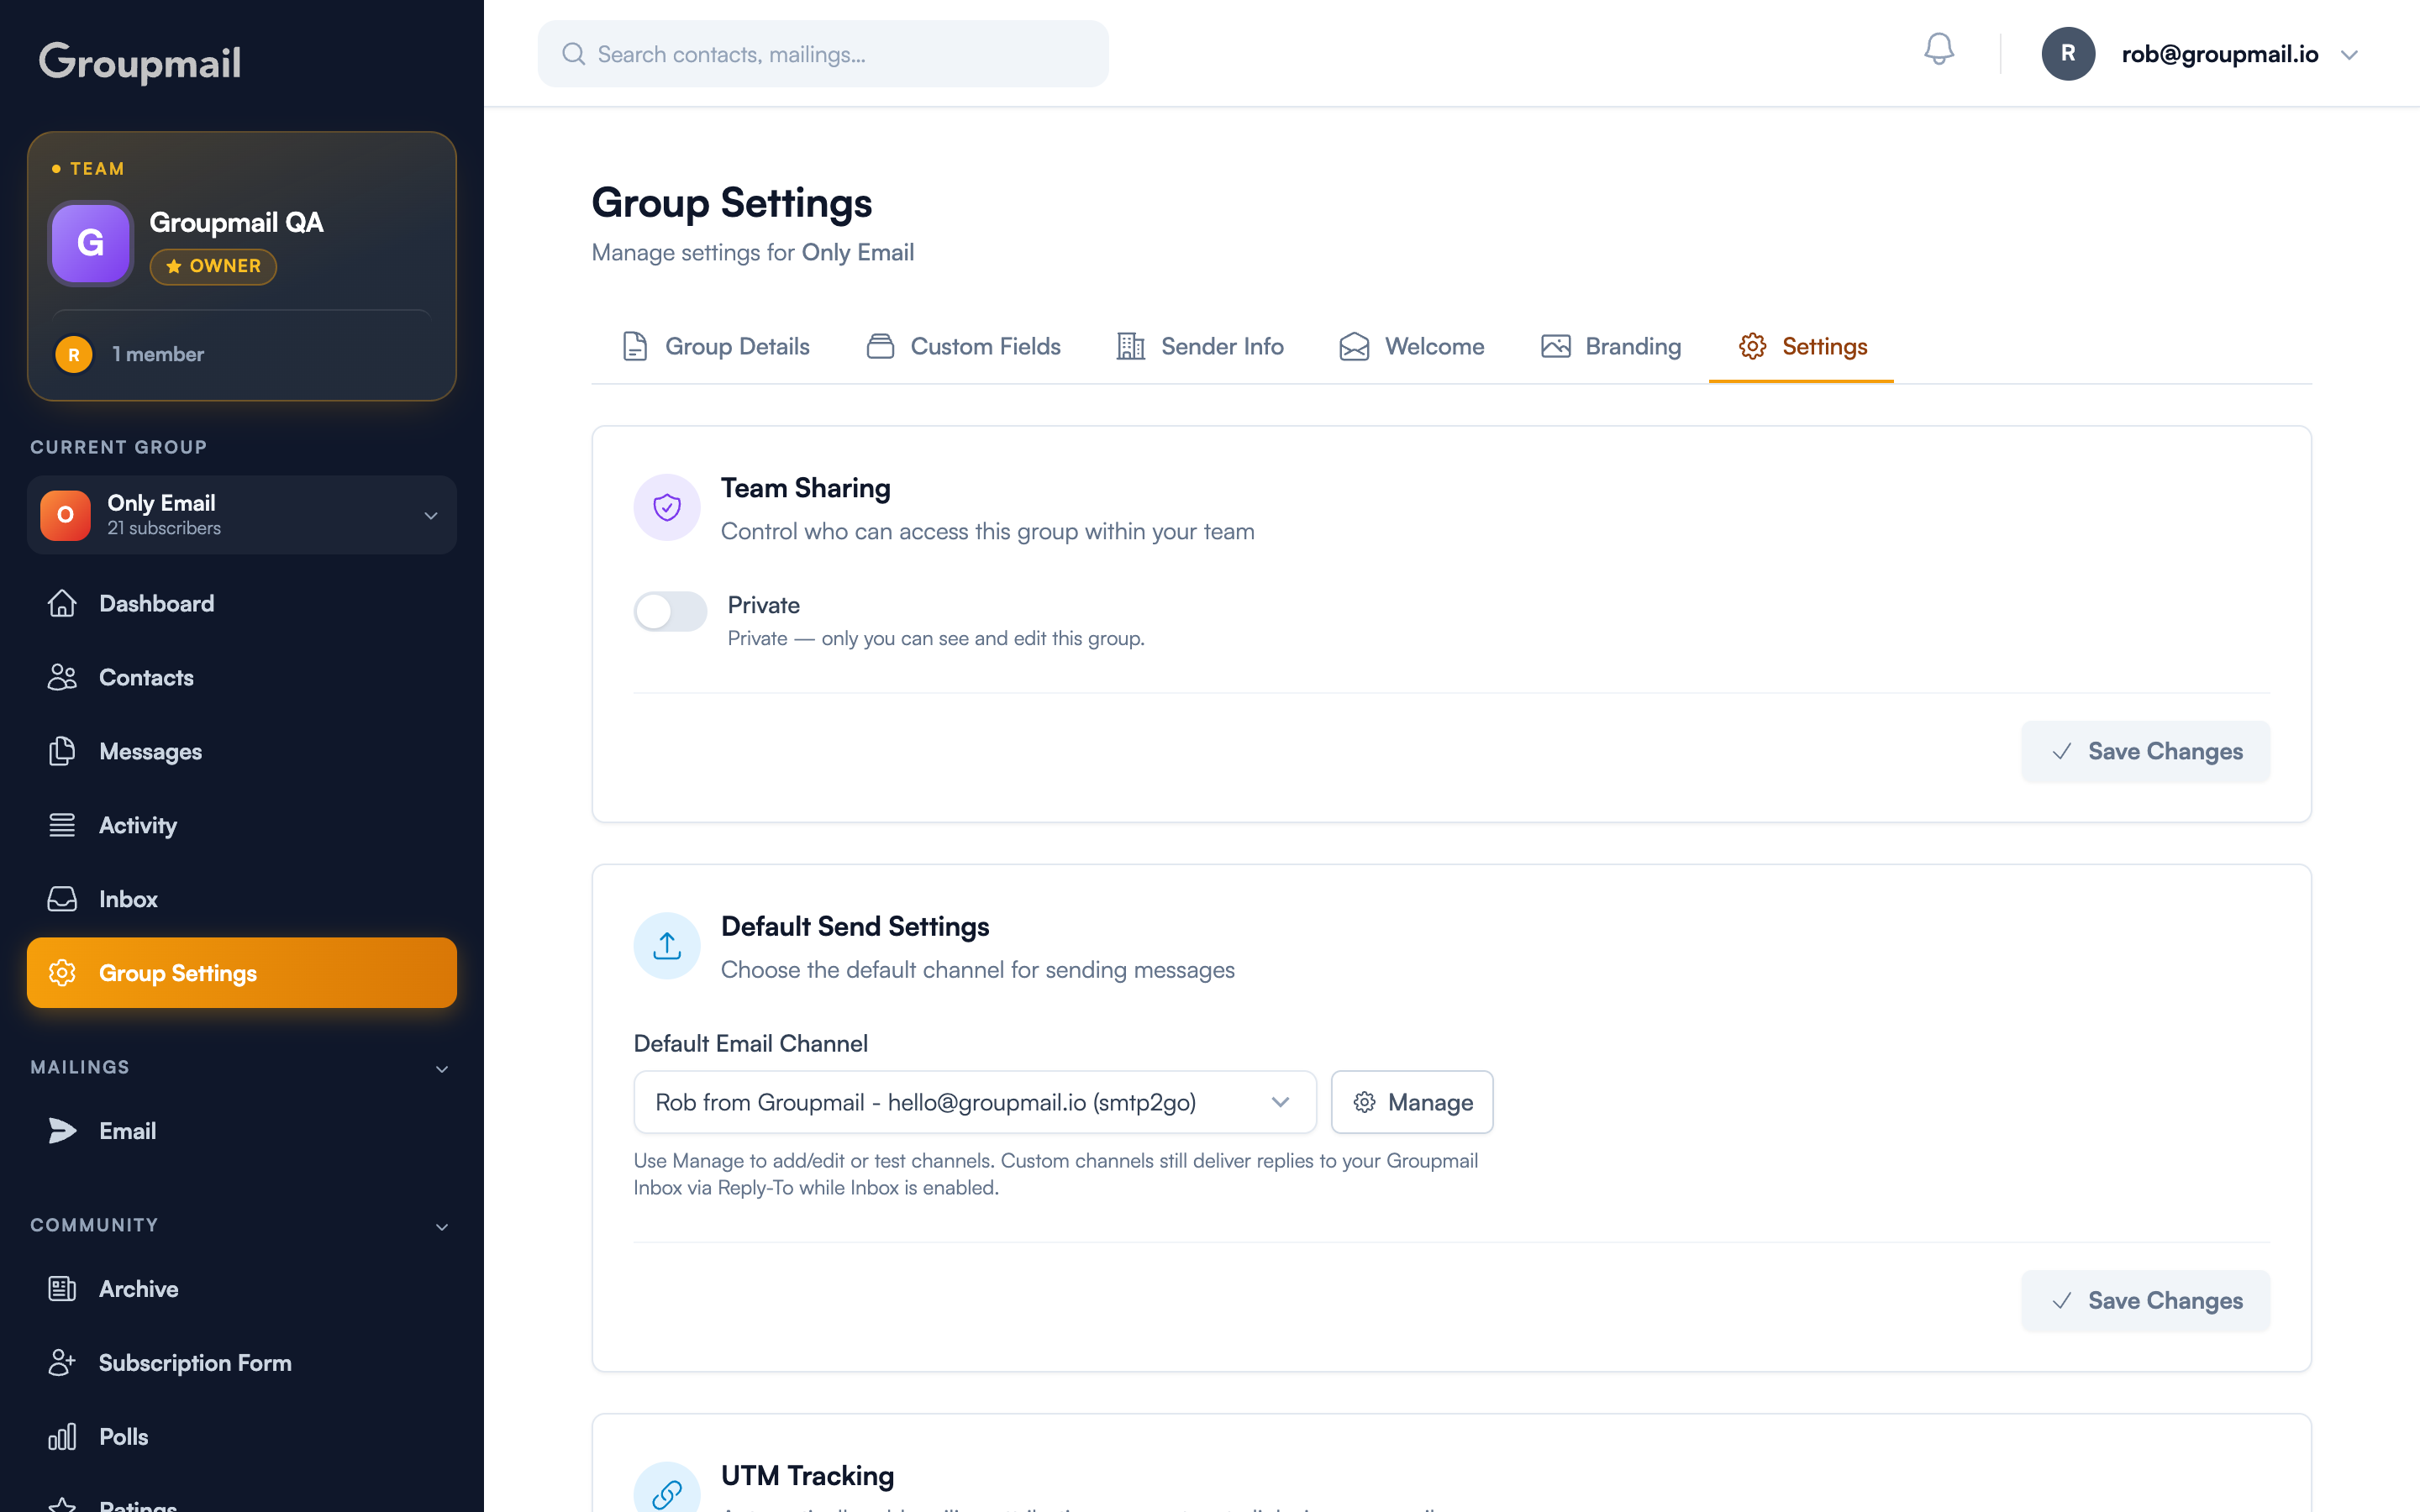Click the OWNER badge
This screenshot has width=2420, height=1512.
point(213,266)
